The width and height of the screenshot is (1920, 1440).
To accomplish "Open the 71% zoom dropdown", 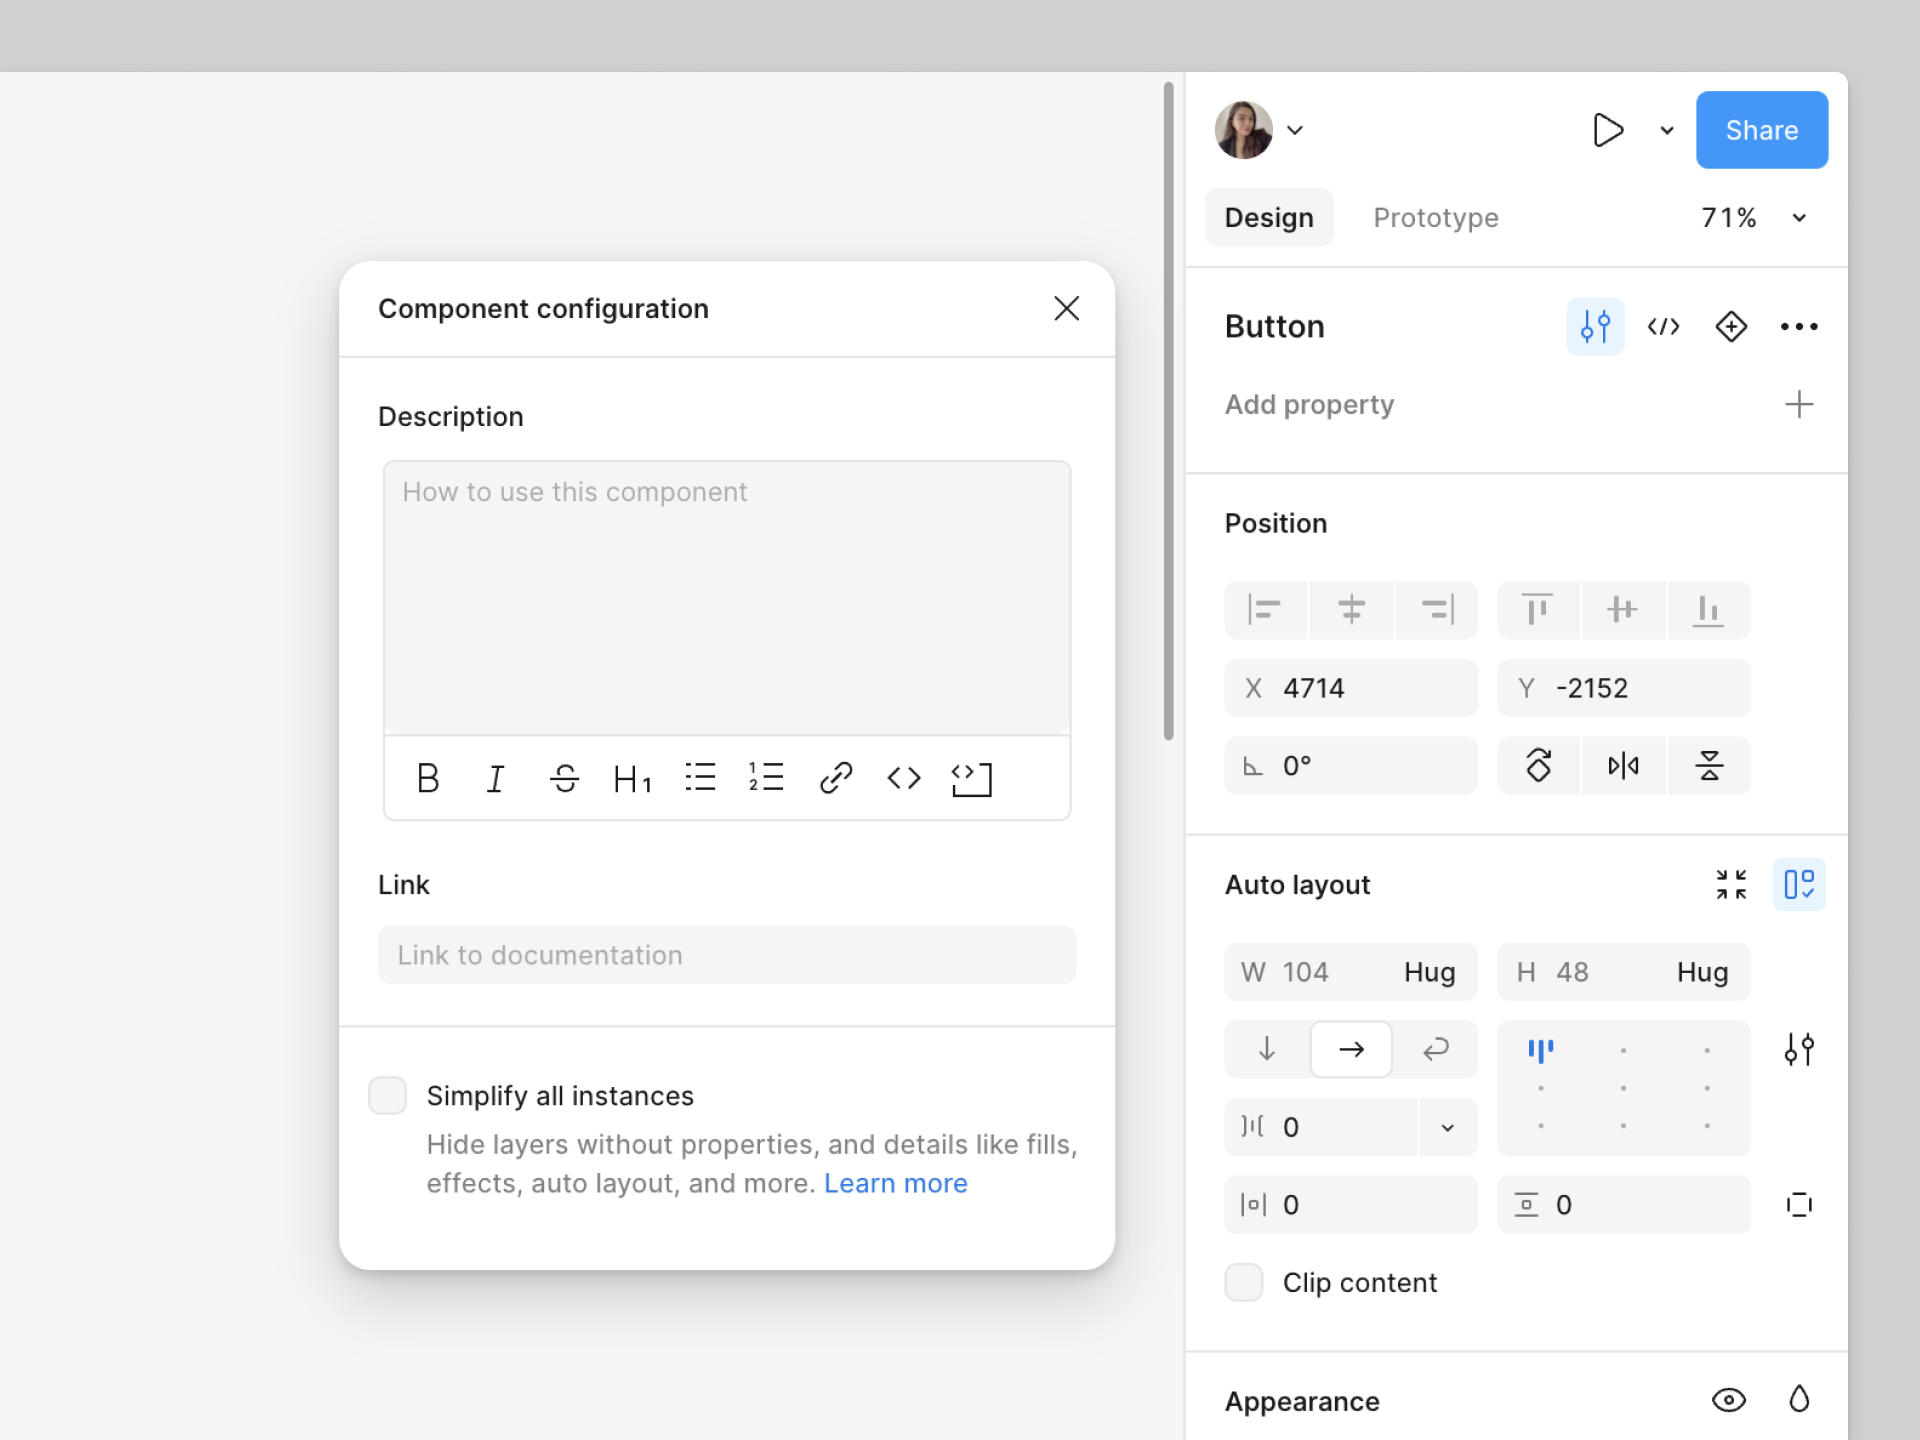I will click(x=1799, y=218).
